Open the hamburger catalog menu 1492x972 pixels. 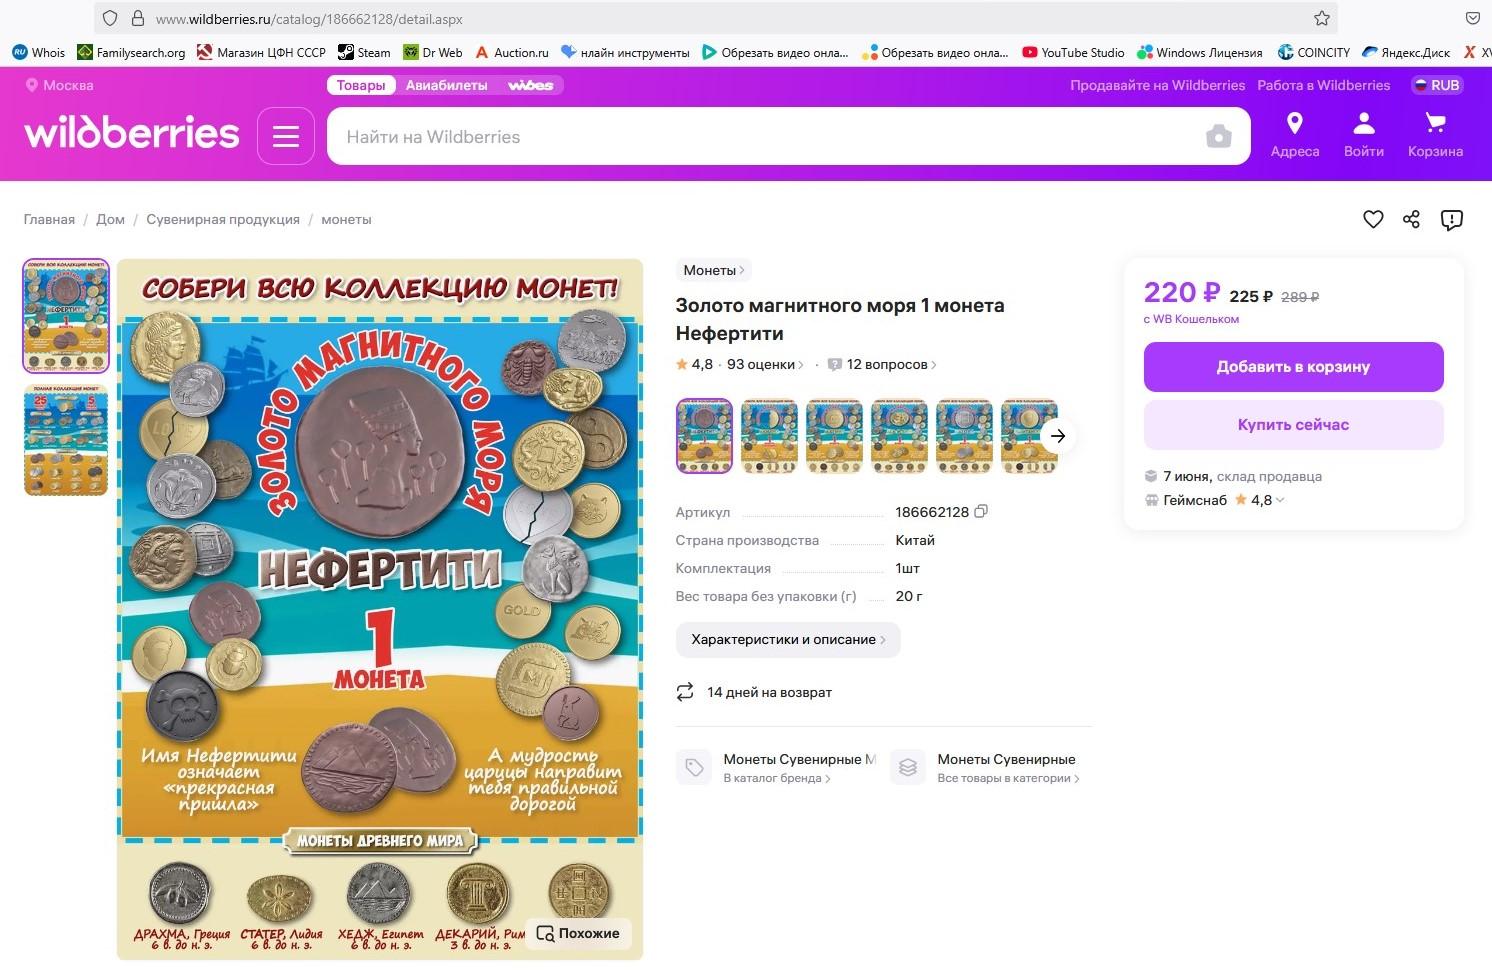point(286,136)
